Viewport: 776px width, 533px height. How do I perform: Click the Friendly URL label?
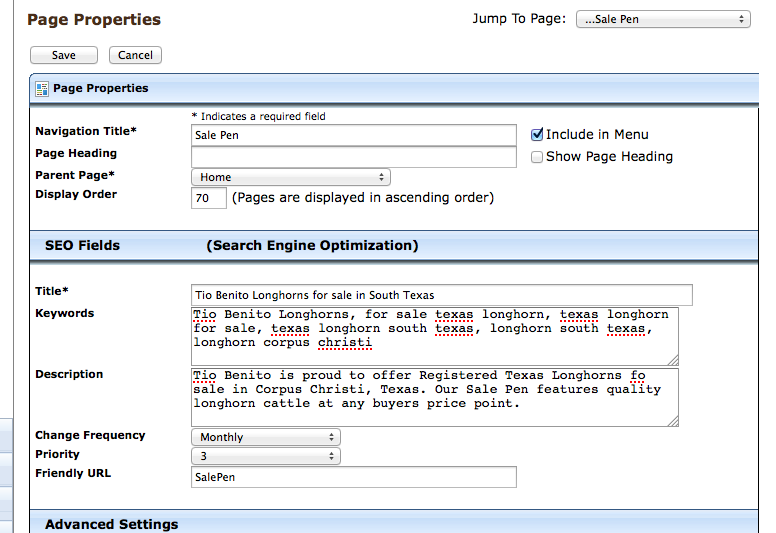[x=73, y=473]
